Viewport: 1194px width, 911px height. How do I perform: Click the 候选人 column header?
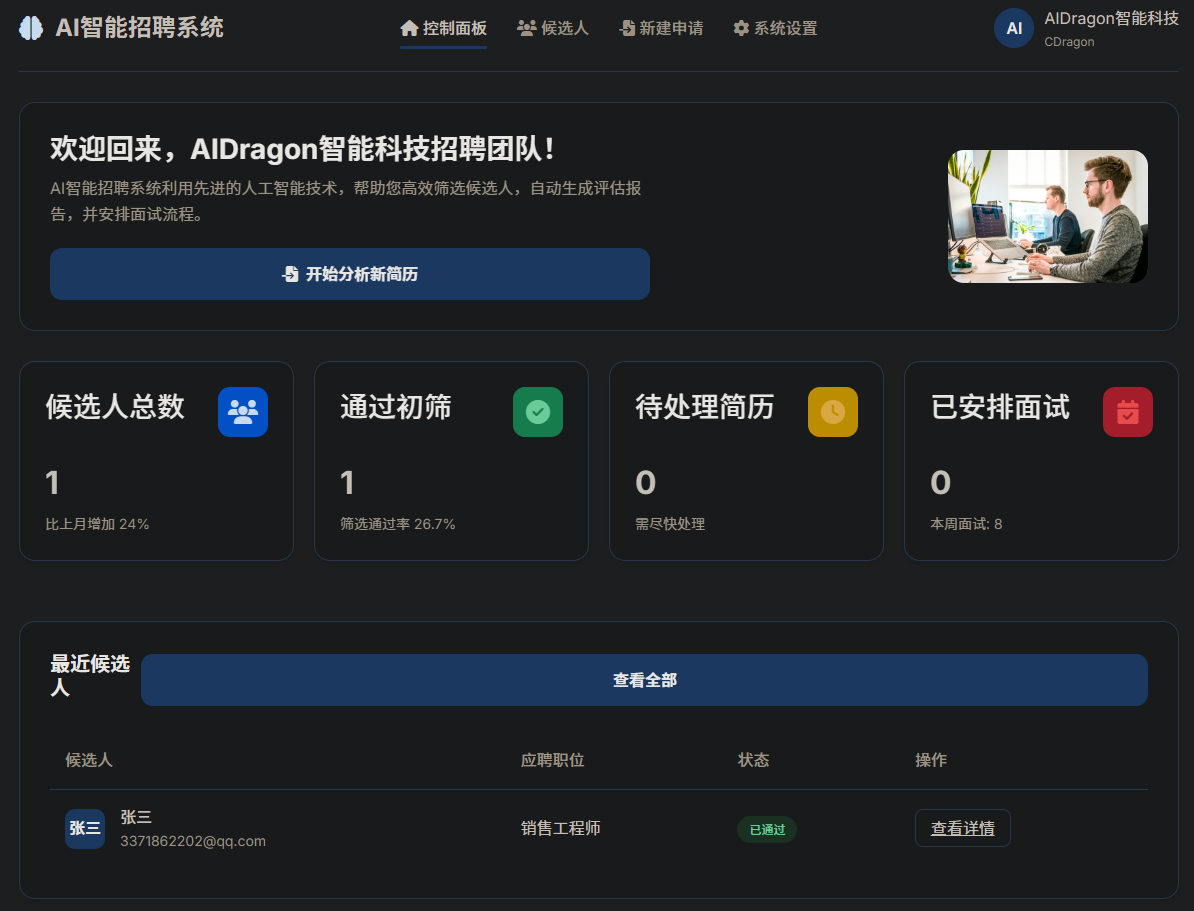(x=89, y=760)
